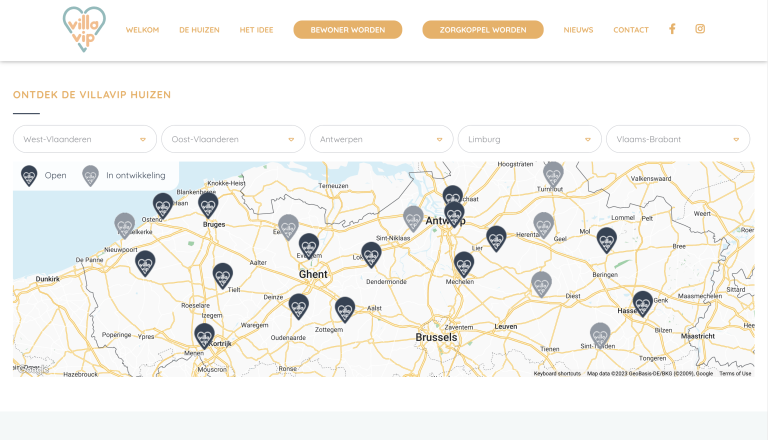This screenshot has height=440, width=768.
Task: Open Het Idee menu item
Action: point(256,30)
